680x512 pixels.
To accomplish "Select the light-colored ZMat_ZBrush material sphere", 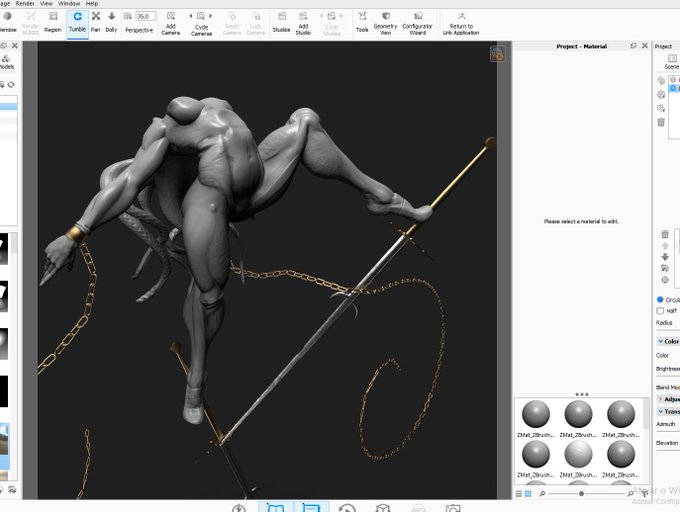I will 578,454.
